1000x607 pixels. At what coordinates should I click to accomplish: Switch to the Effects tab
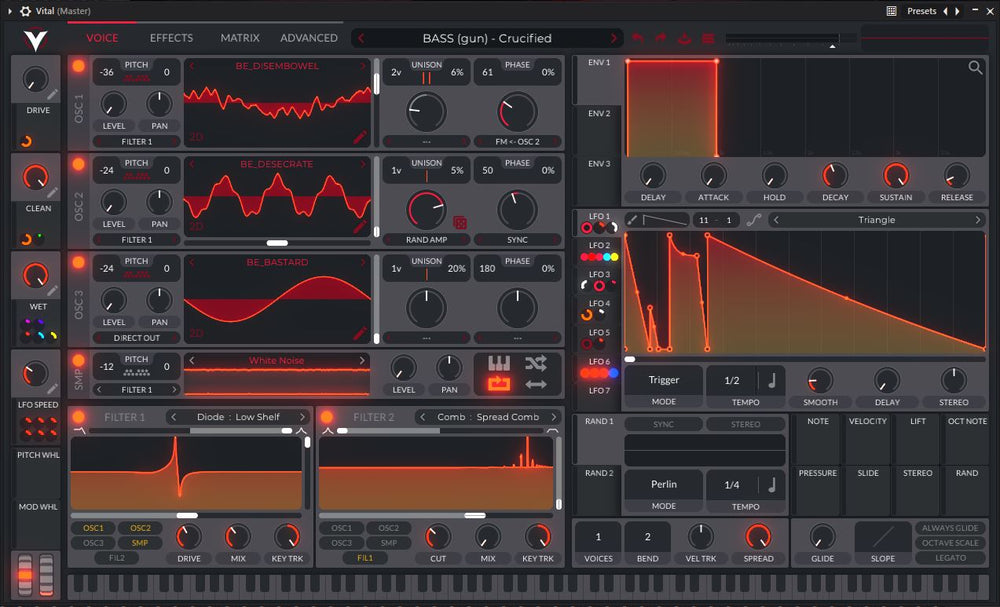coord(171,38)
